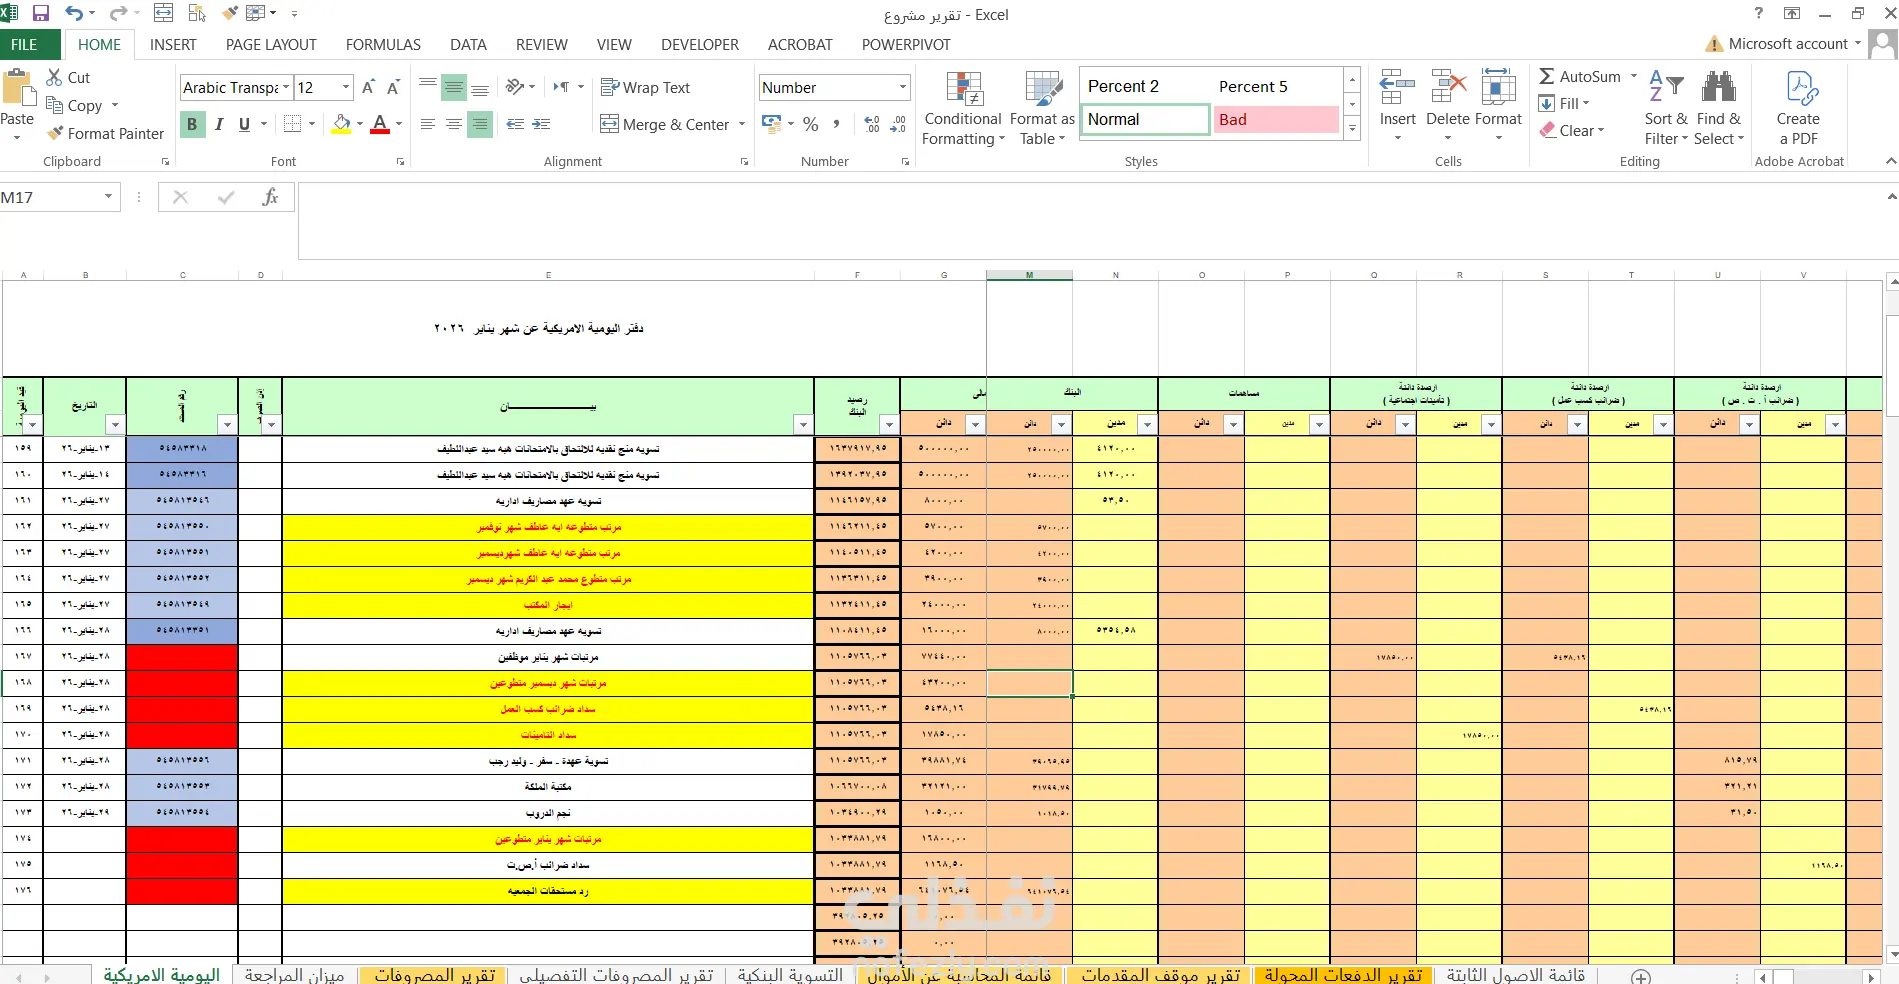Toggle Wrap Text for the cell
Screen dimensions: 1899x984
645,88
